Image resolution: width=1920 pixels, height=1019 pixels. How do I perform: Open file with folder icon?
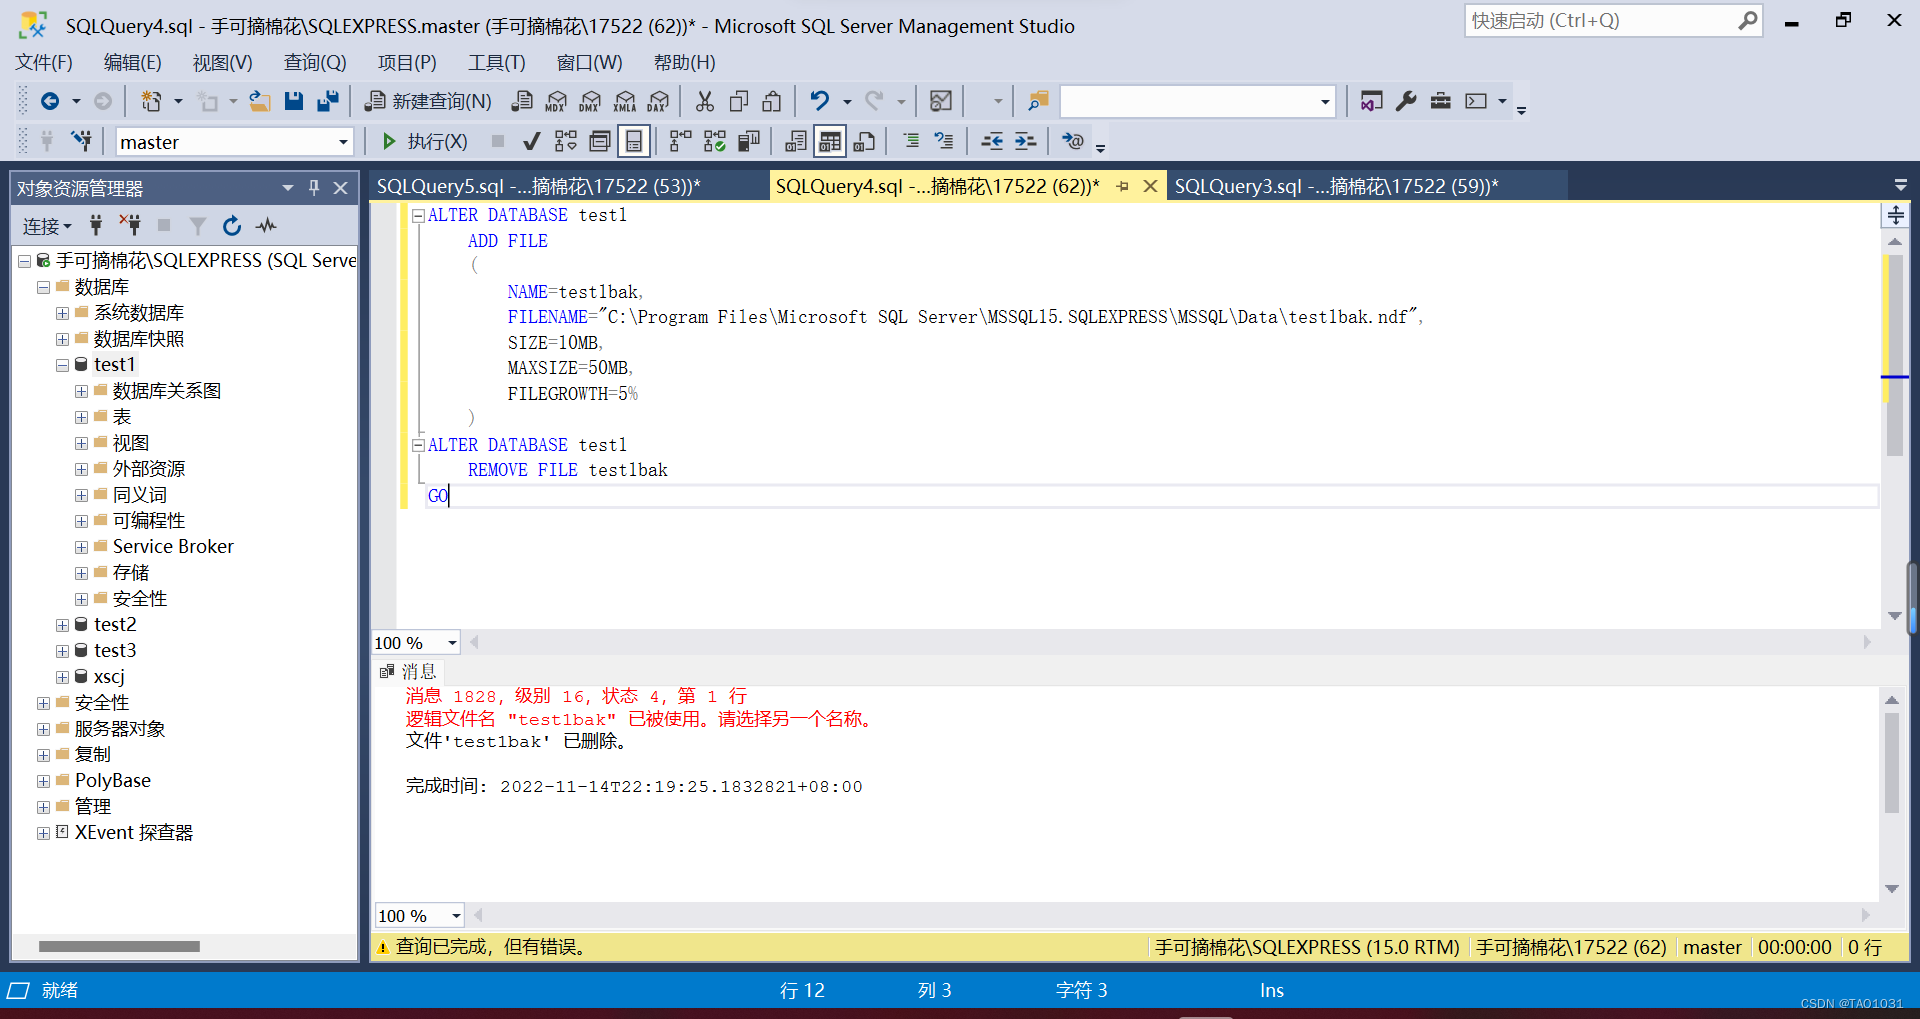point(260,101)
